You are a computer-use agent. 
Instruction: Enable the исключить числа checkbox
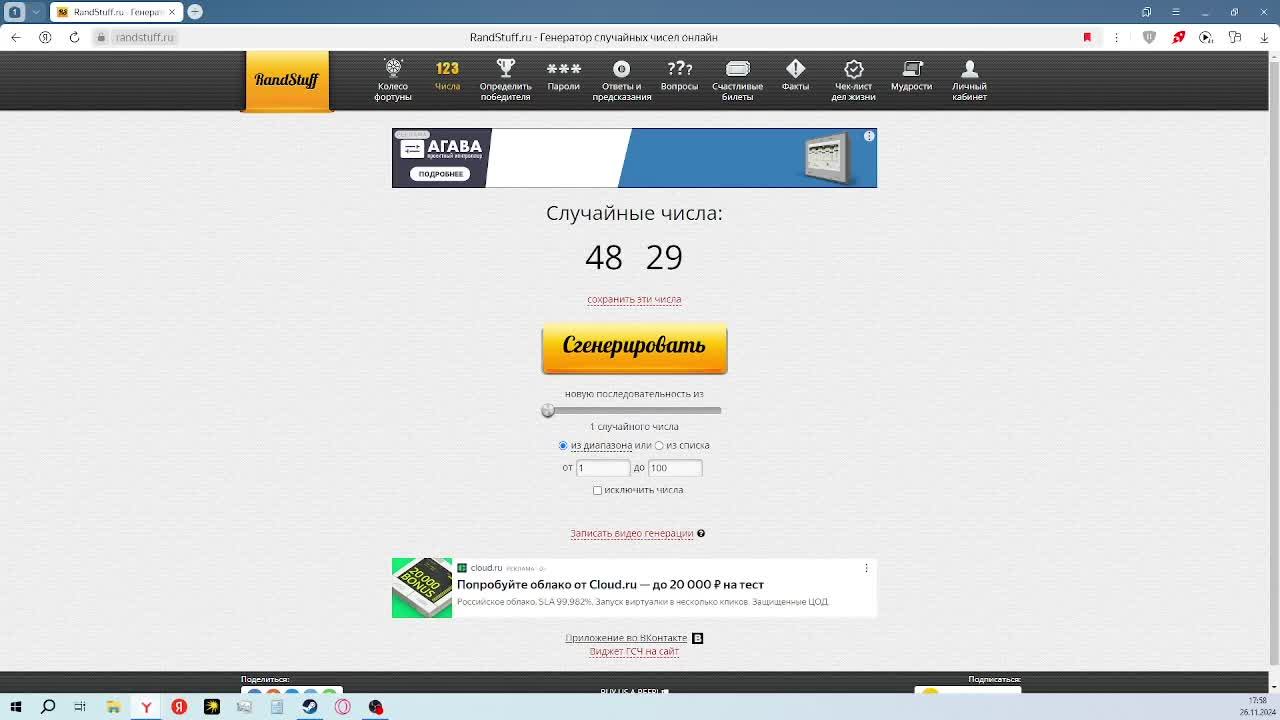coord(597,490)
